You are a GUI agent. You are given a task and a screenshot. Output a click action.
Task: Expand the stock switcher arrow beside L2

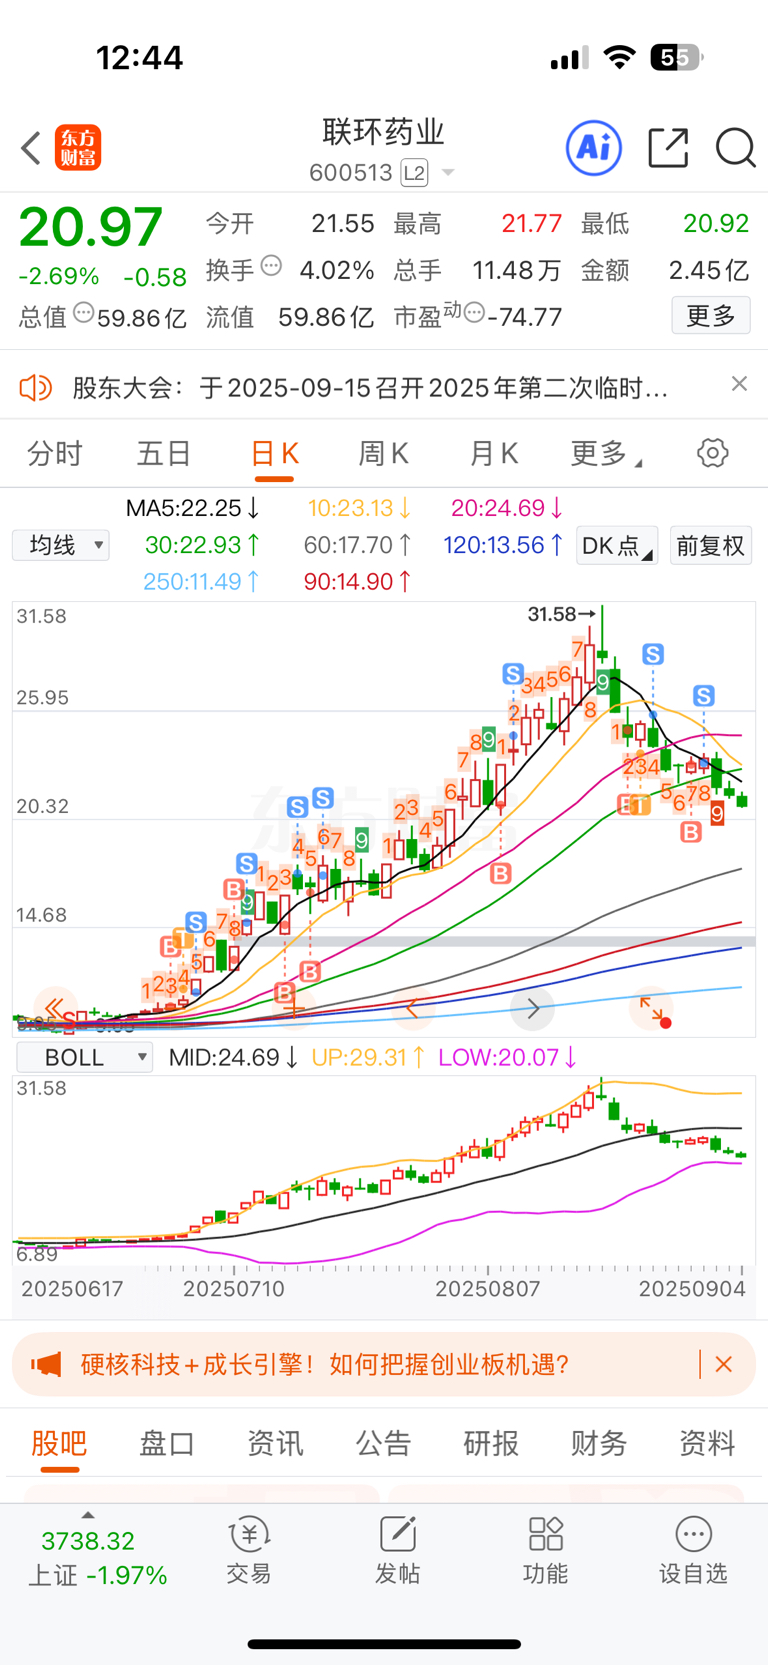(448, 173)
